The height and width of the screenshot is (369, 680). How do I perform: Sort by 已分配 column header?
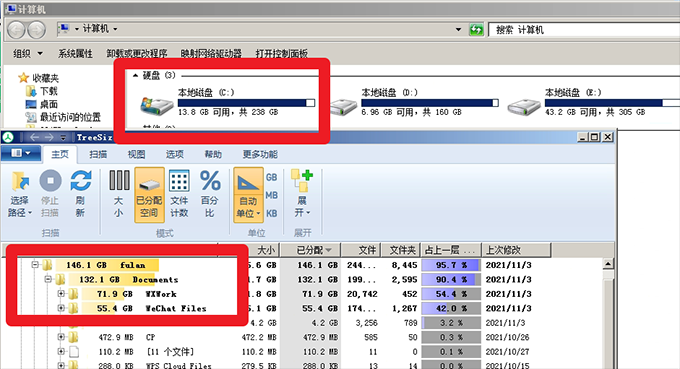[x=311, y=250]
